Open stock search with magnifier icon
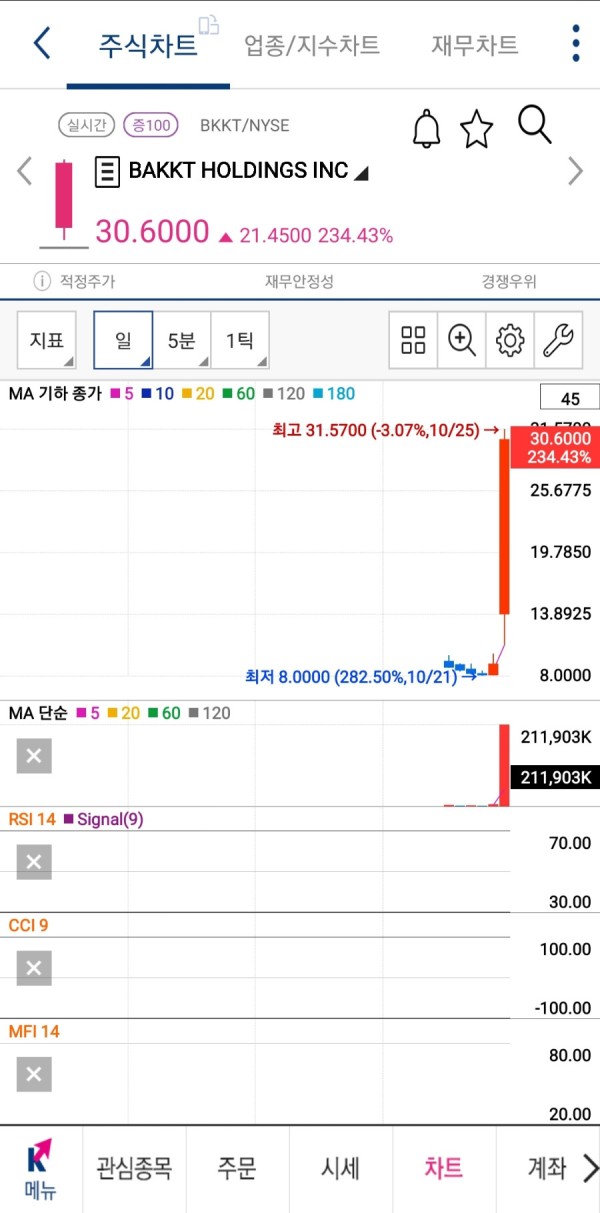The width and height of the screenshot is (600, 1213). pyautogui.click(x=535, y=126)
